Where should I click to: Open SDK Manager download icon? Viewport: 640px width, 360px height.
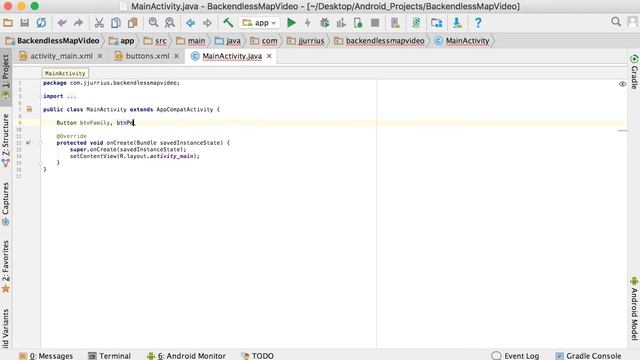(x=457, y=23)
